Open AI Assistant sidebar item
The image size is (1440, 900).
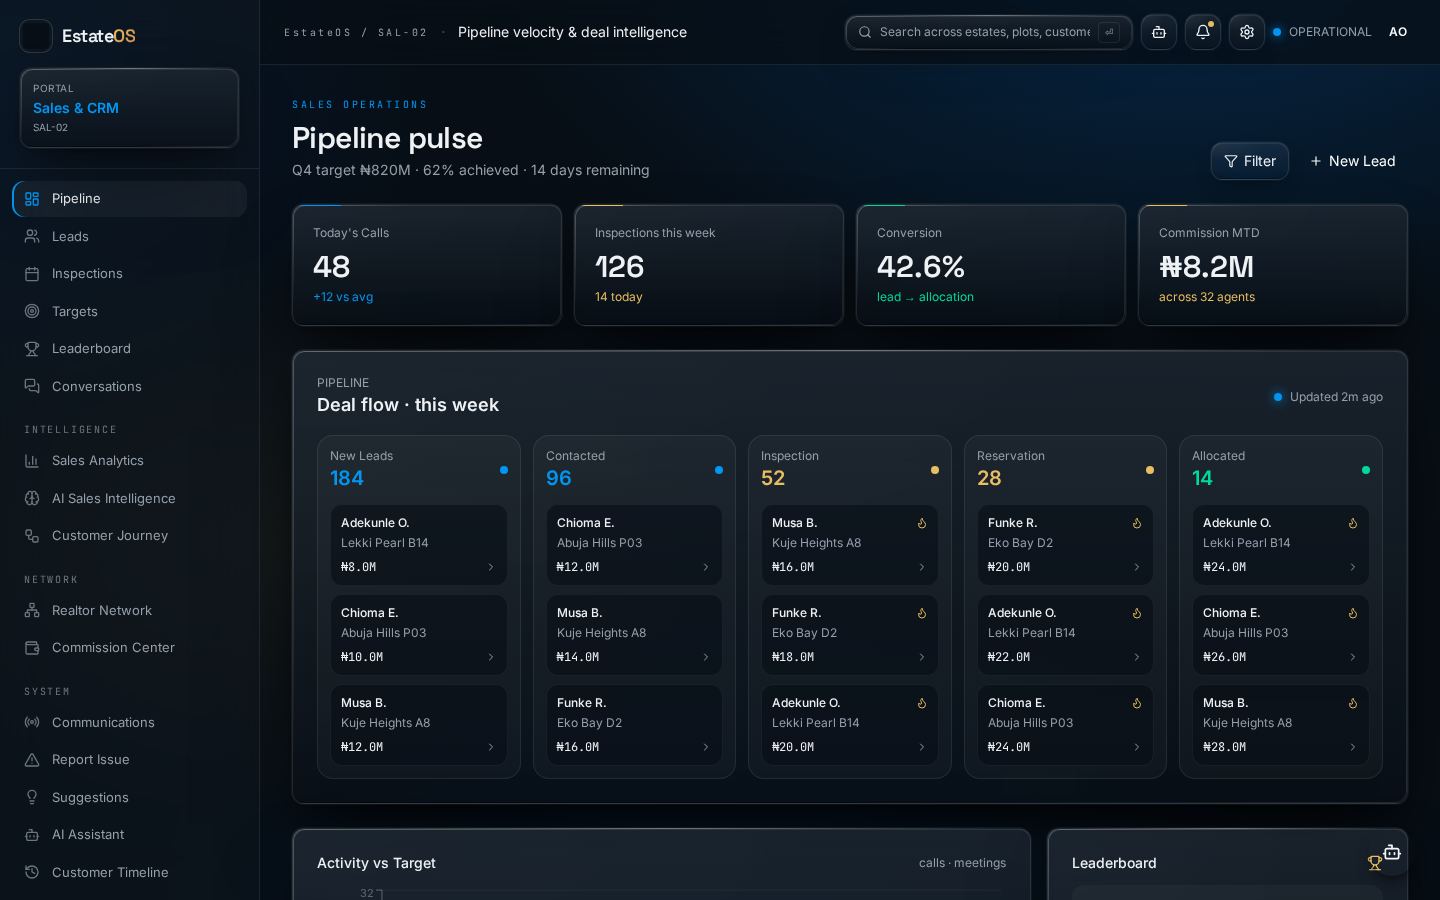[130, 835]
